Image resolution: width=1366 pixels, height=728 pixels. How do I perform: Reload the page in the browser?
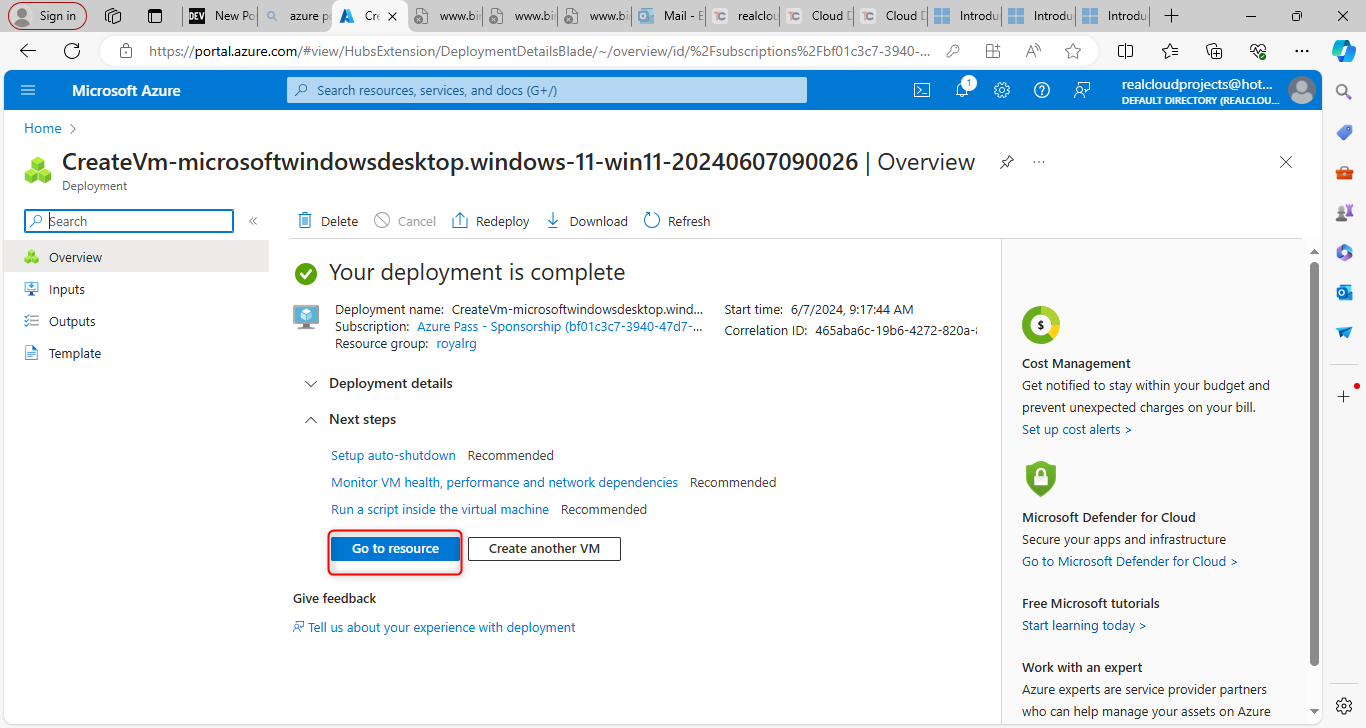click(72, 51)
